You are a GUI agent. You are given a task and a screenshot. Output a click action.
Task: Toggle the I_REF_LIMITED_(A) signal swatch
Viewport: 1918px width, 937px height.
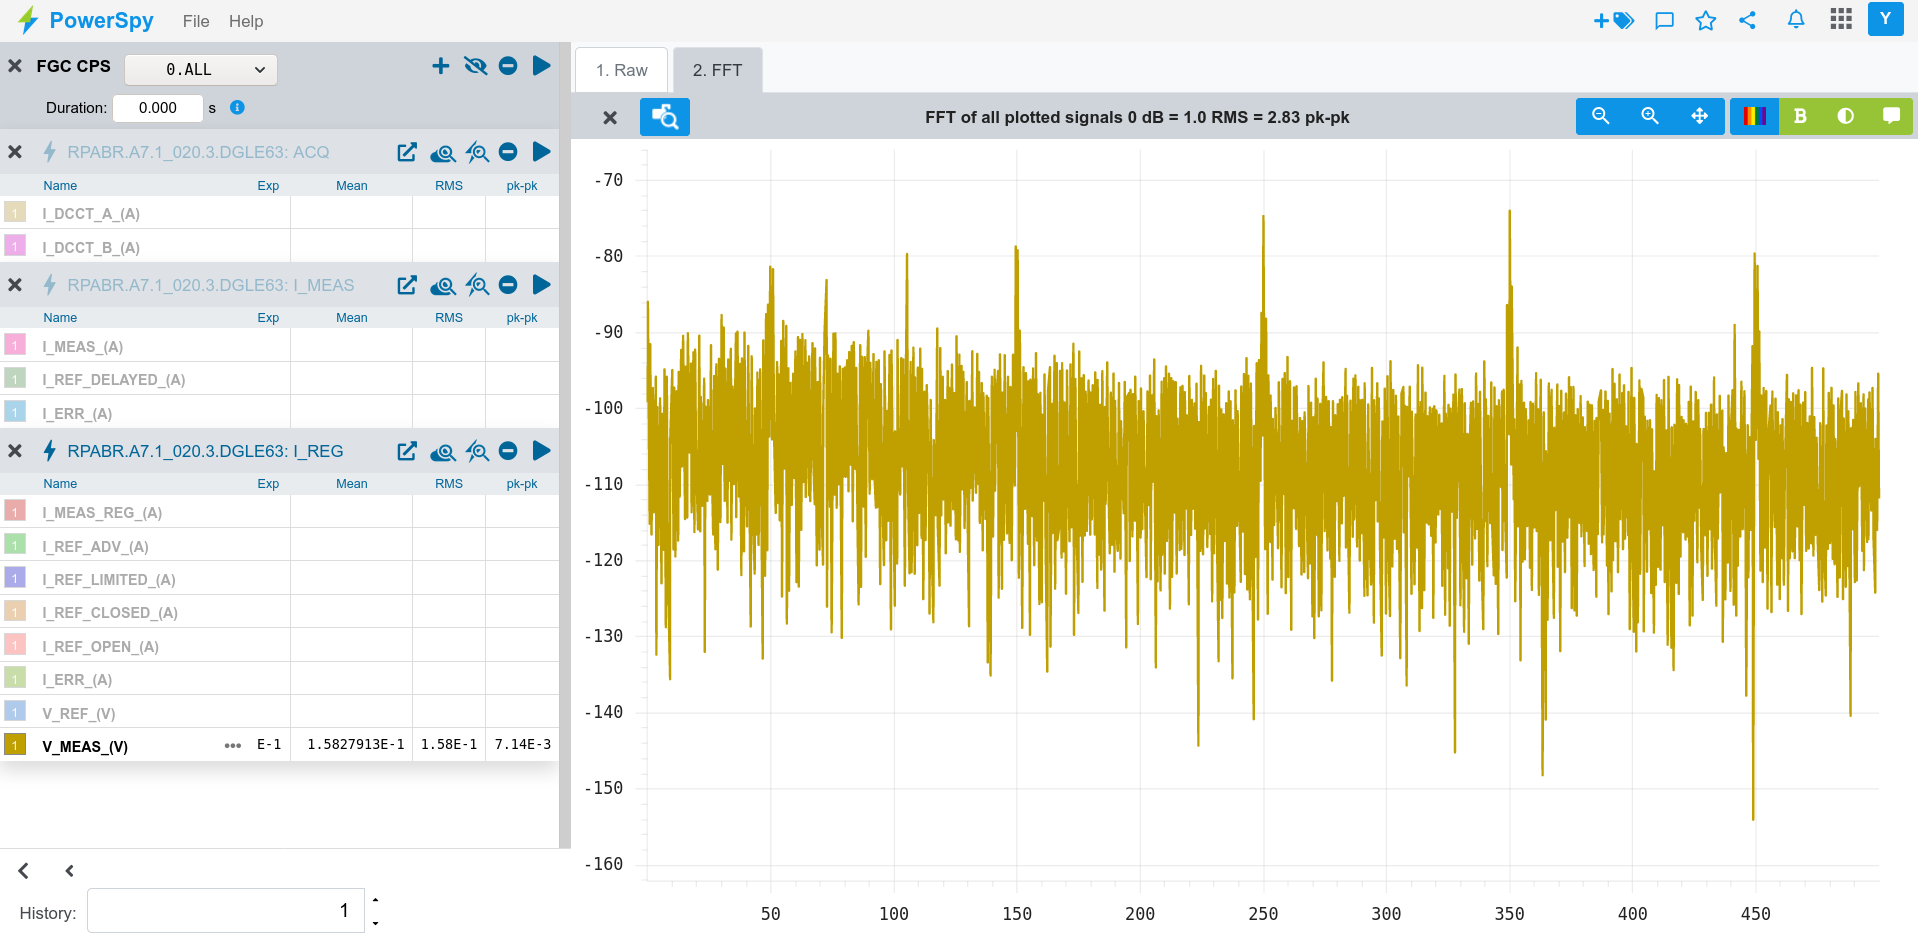15,577
